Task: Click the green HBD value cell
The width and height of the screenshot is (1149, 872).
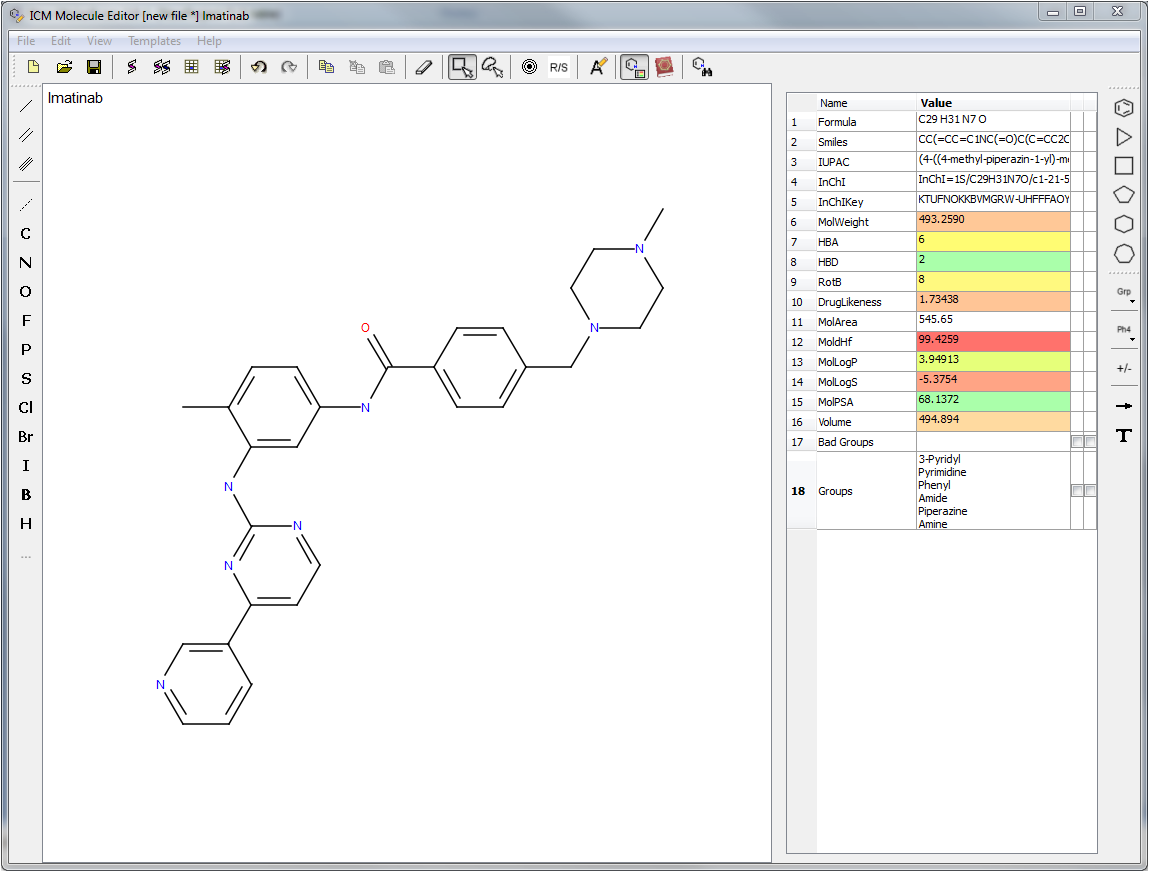Action: point(993,261)
